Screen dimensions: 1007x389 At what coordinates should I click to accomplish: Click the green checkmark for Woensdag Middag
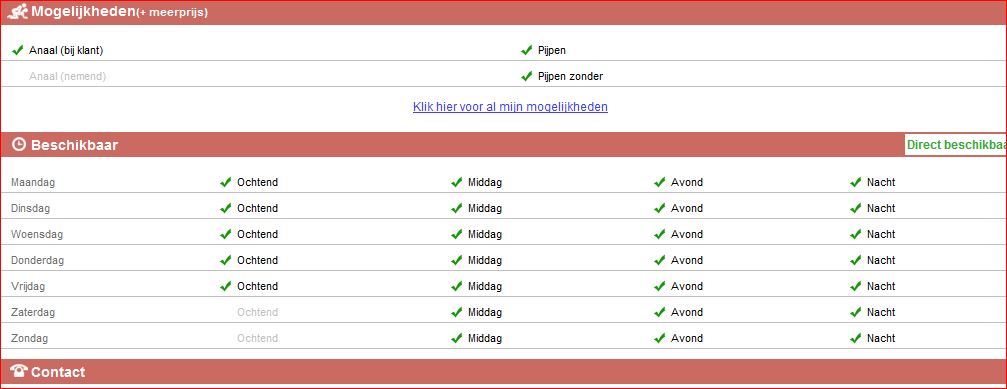click(457, 234)
